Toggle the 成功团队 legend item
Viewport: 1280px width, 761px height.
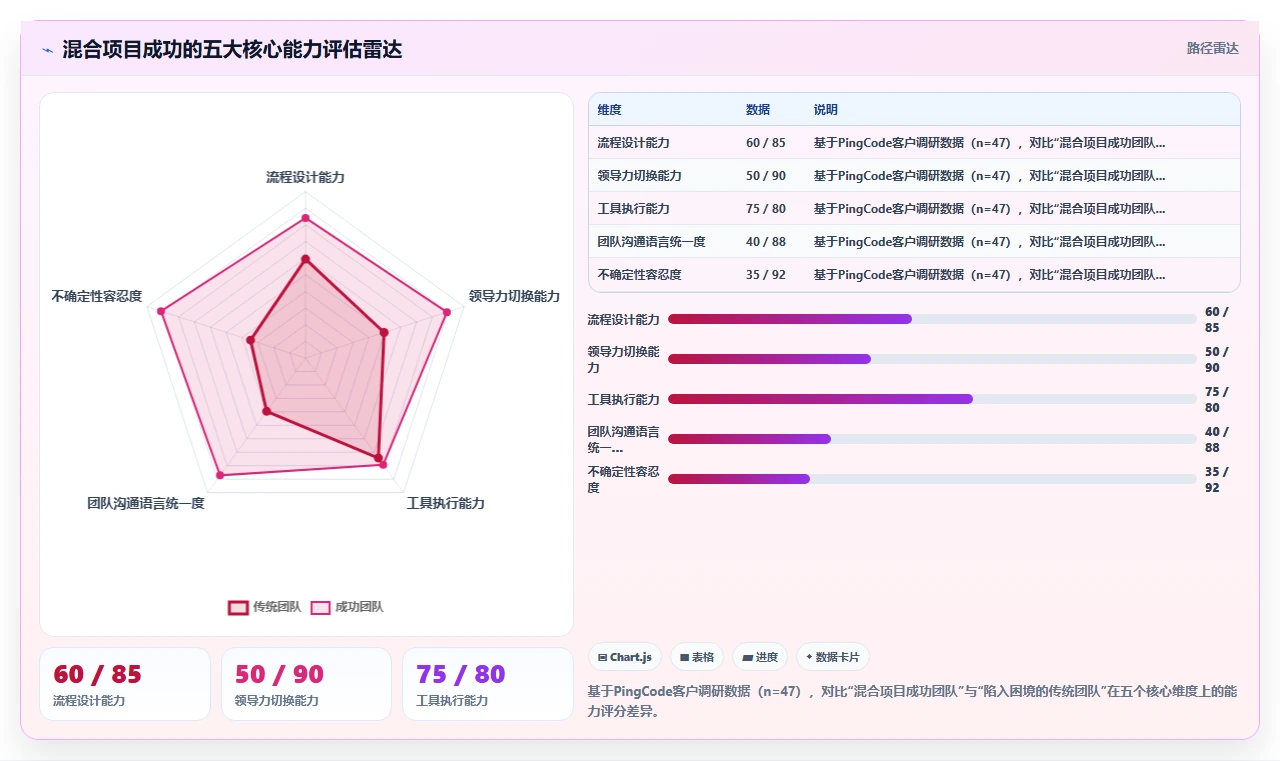[x=346, y=607]
